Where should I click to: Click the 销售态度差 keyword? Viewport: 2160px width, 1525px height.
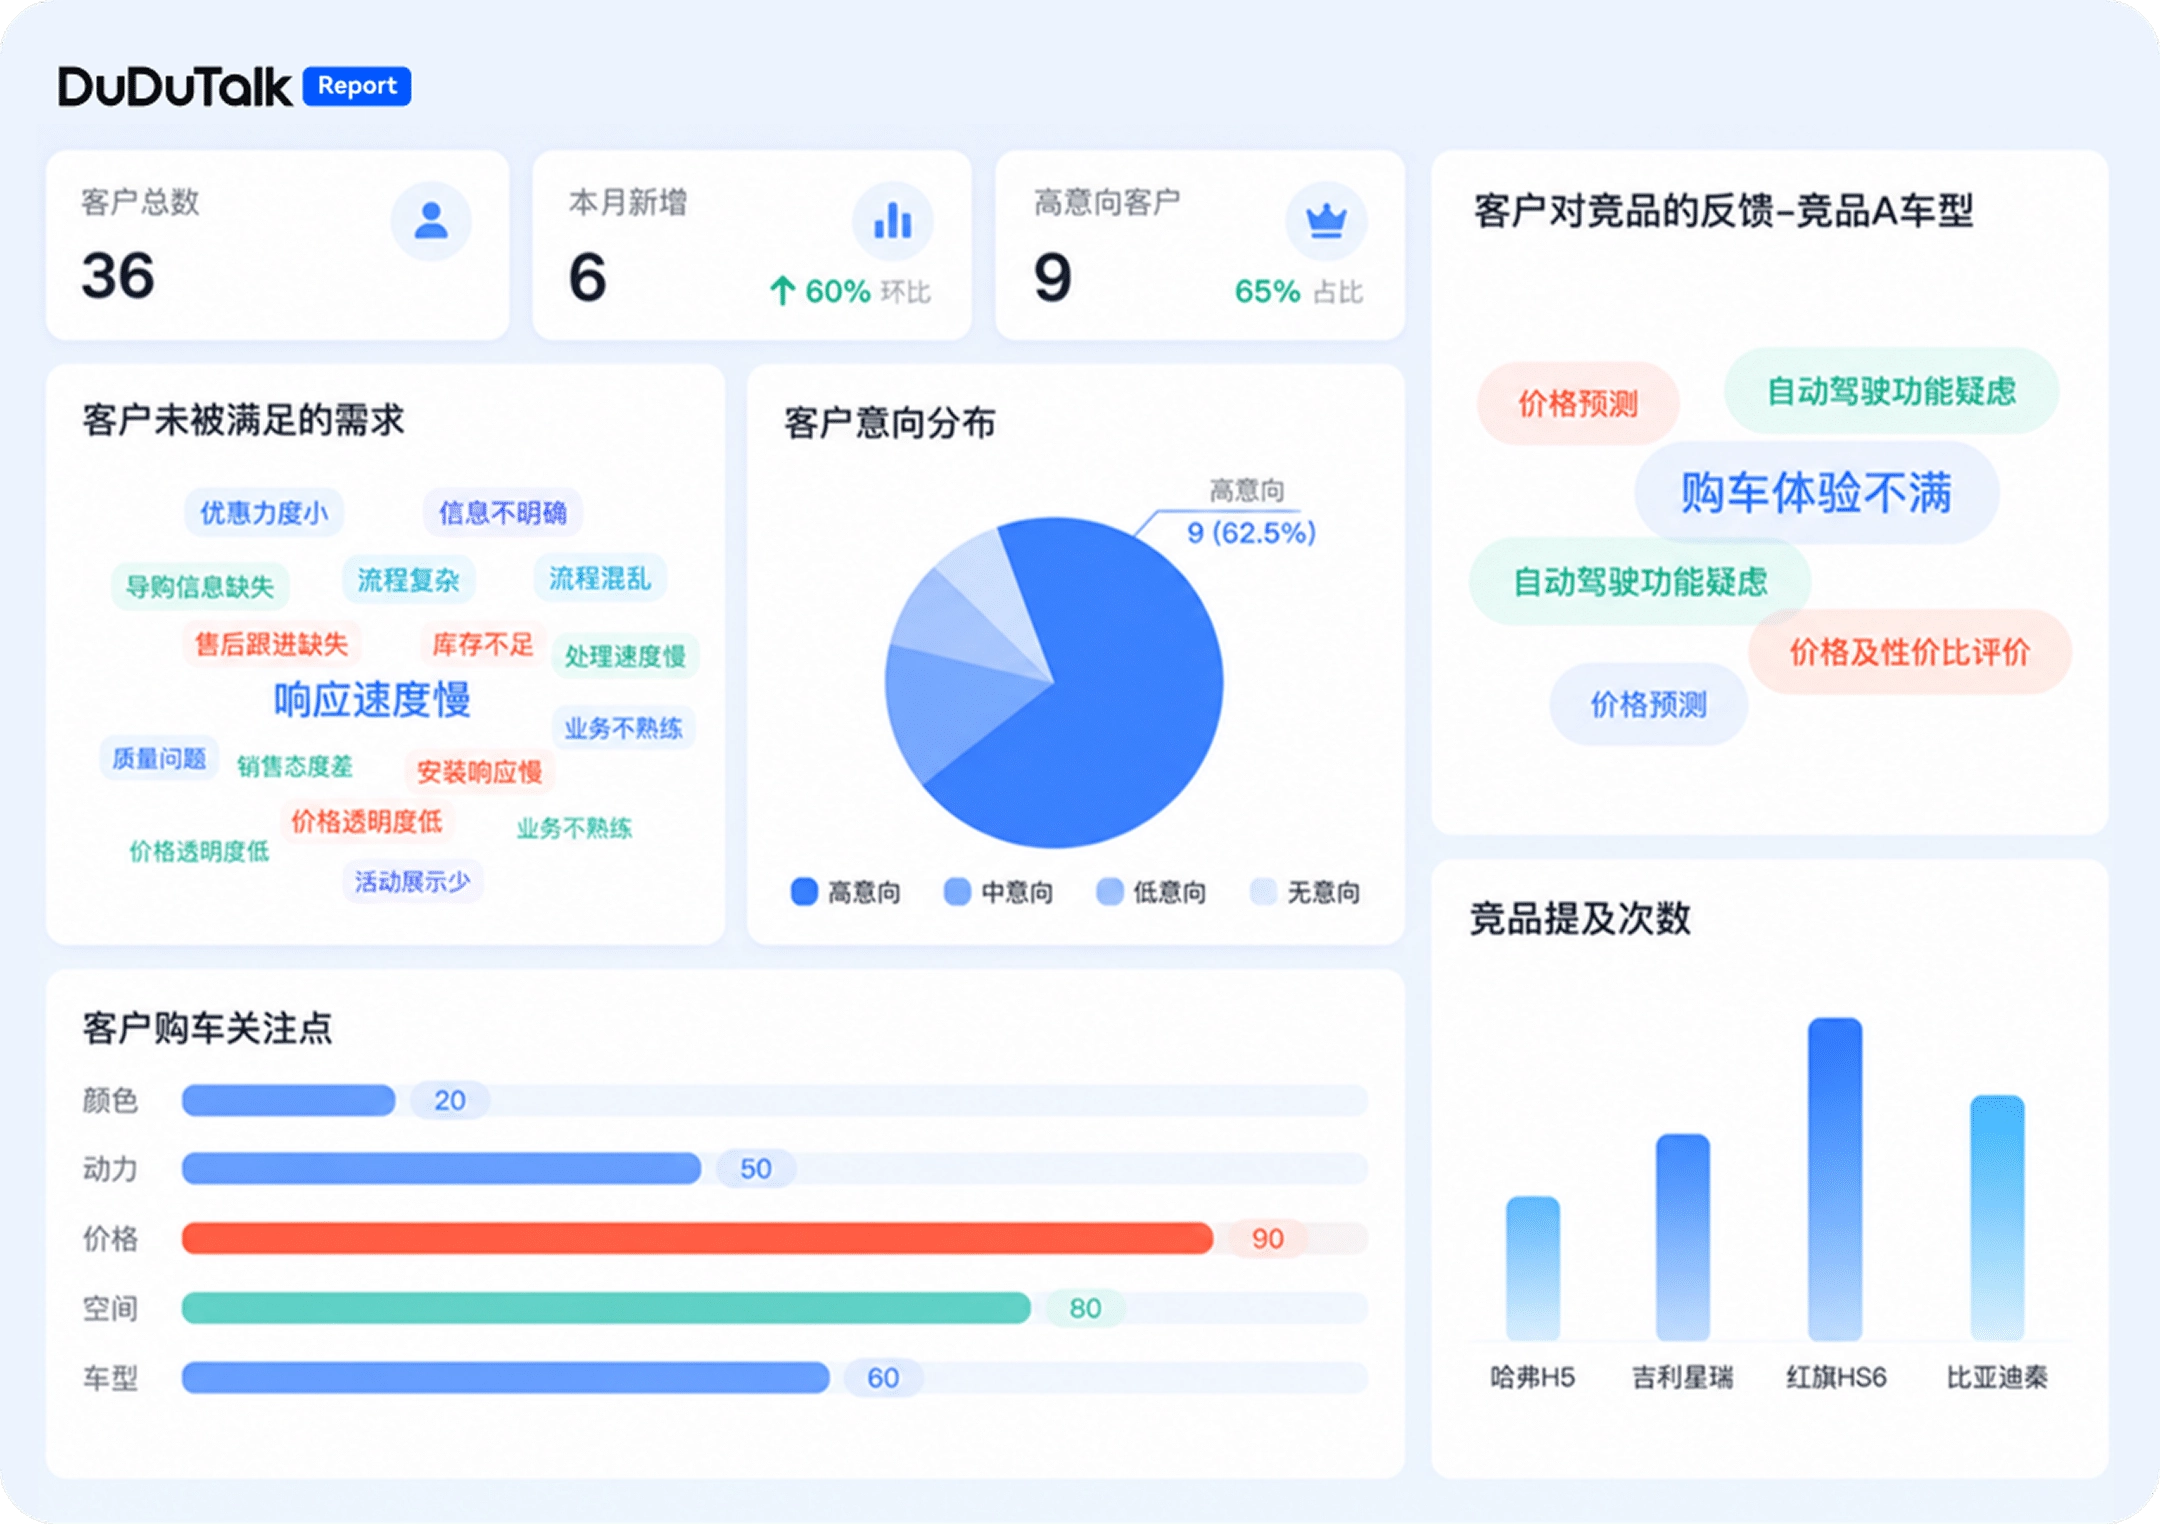pos(295,767)
